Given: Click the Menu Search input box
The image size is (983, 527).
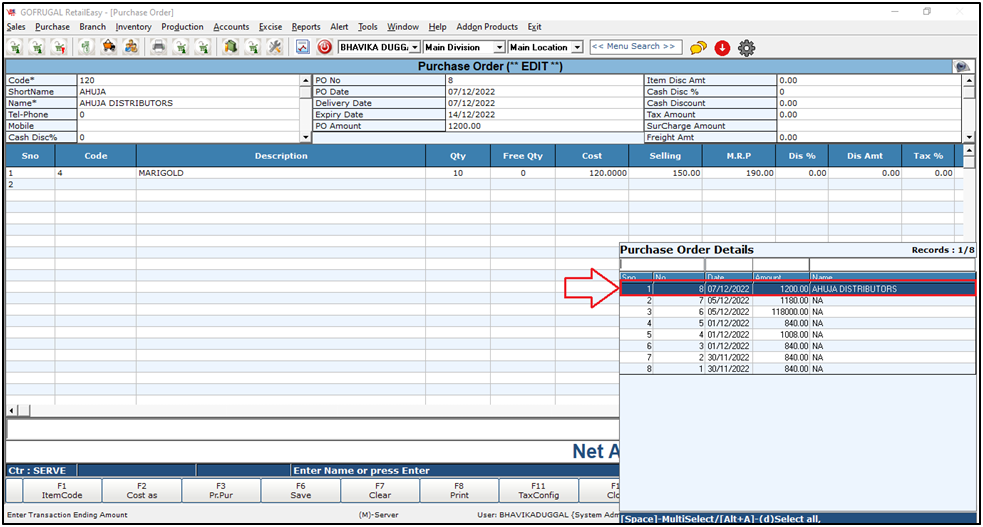Looking at the screenshot, I should [635, 47].
